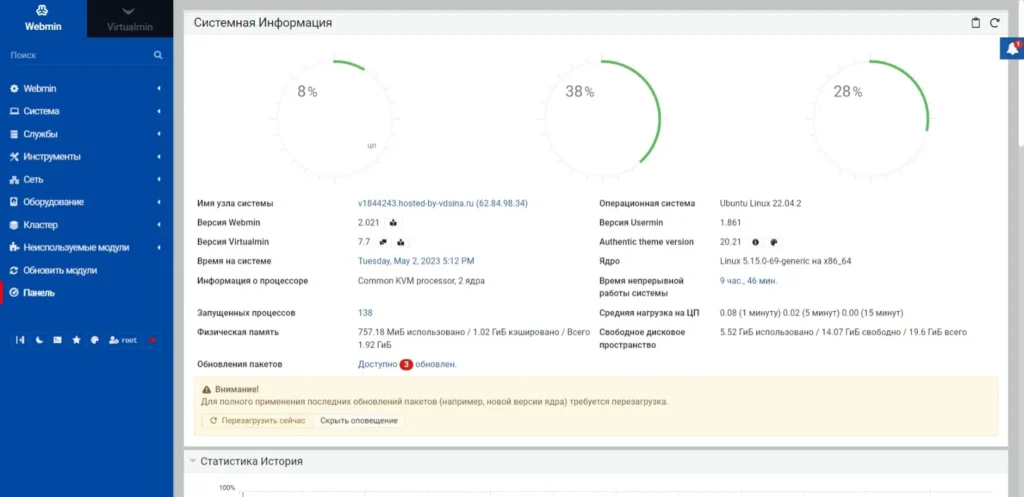Toggle night mode with the moon icon
The width and height of the screenshot is (1024, 497).
(39, 340)
